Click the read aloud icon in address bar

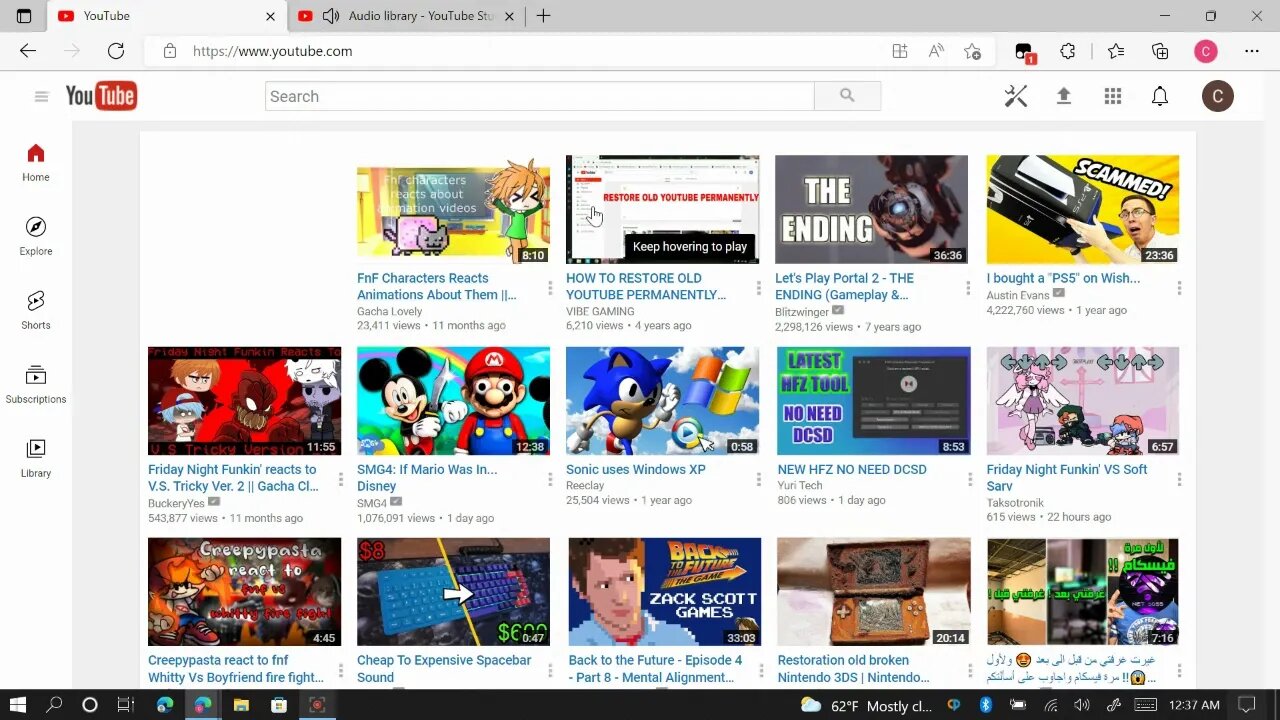point(936,51)
